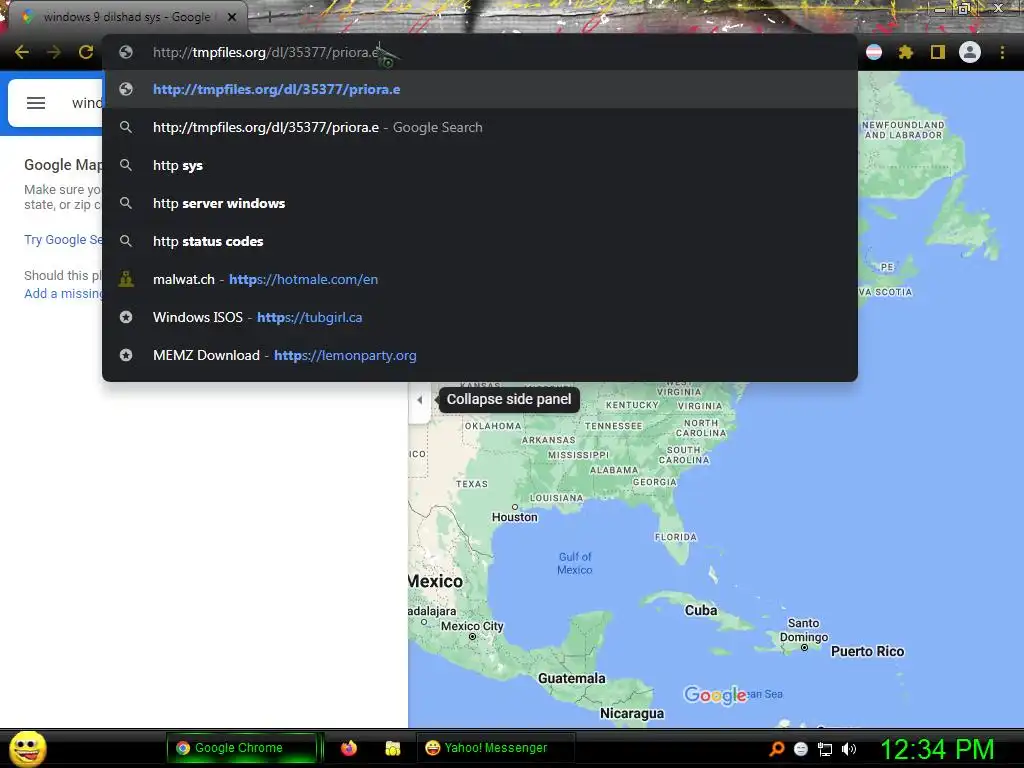
Task: Click the Mexico City marker on the map
Action: 472,637
